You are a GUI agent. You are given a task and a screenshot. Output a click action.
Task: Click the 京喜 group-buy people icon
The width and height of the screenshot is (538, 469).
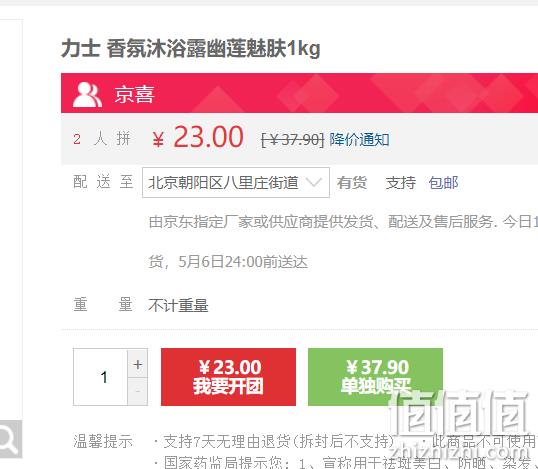click(x=87, y=94)
